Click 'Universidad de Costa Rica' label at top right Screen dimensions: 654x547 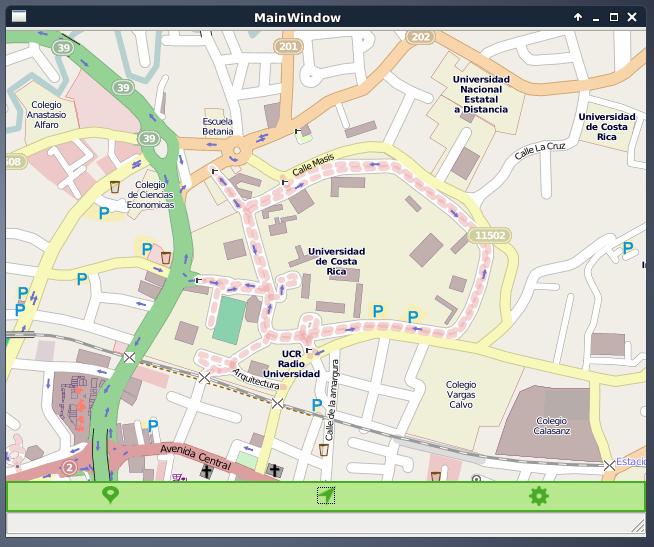coord(606,127)
